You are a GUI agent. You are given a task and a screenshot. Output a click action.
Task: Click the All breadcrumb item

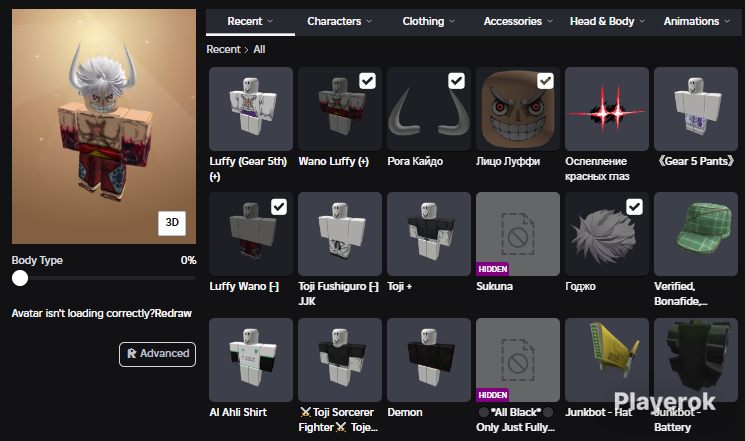(x=259, y=49)
